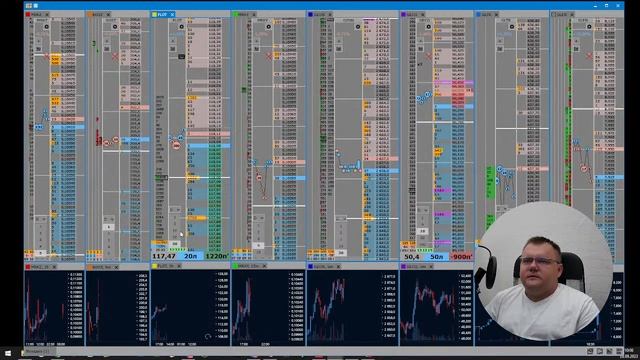Click round black button in dark-blue-tab order book
The width and height of the screenshot is (640, 360).
(358, 27)
